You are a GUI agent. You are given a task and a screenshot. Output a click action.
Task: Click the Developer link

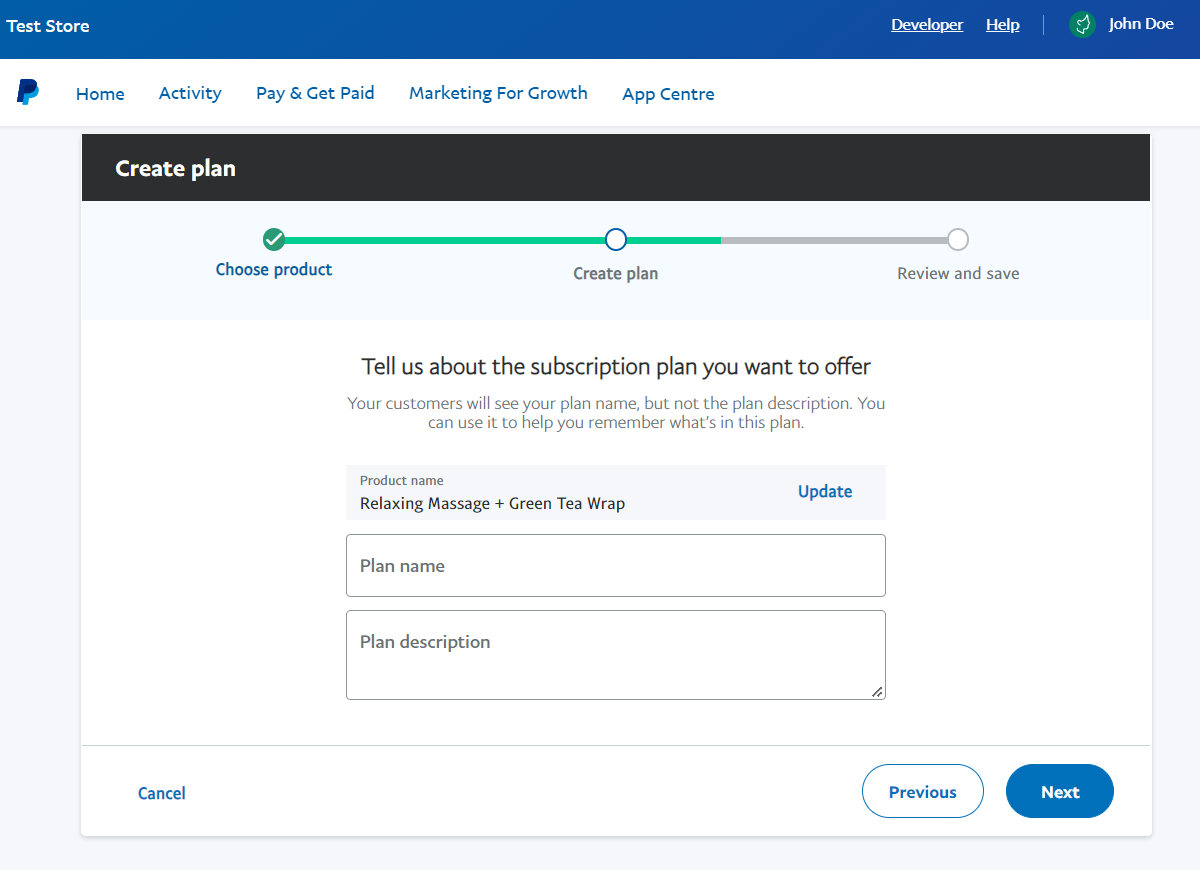(x=927, y=24)
